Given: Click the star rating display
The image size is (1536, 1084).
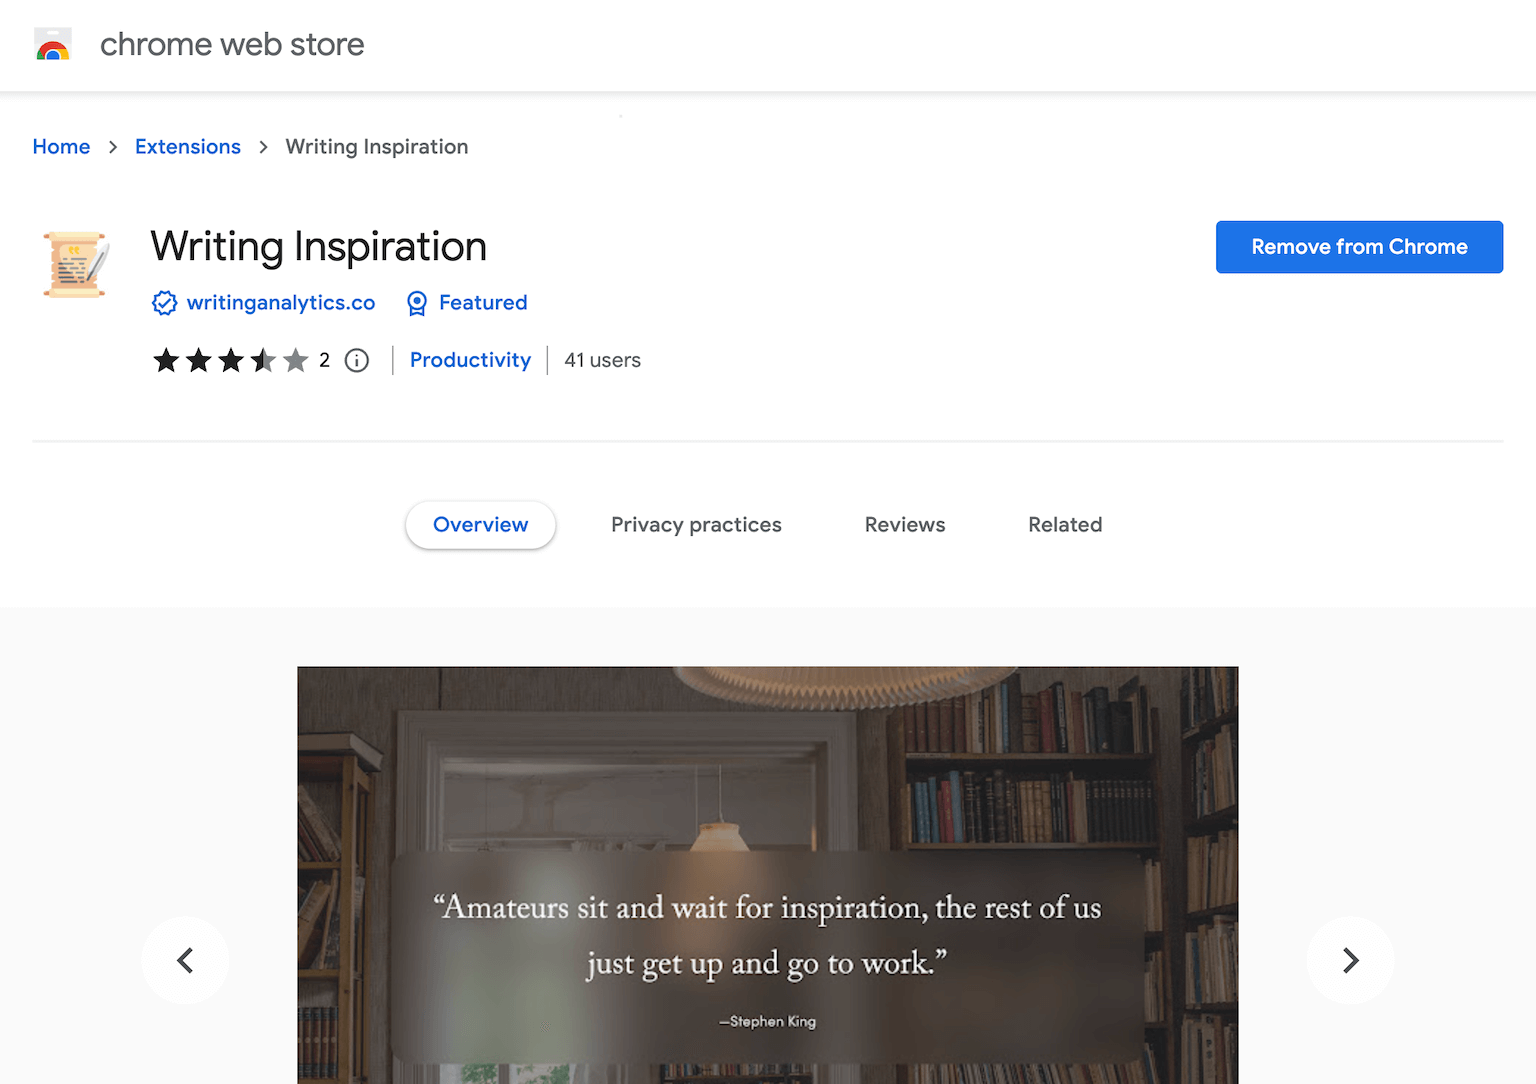Looking at the screenshot, I should (231, 360).
